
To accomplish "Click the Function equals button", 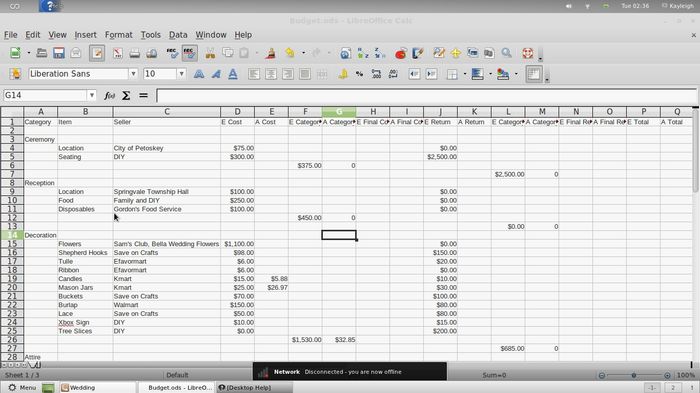I will [143, 95].
